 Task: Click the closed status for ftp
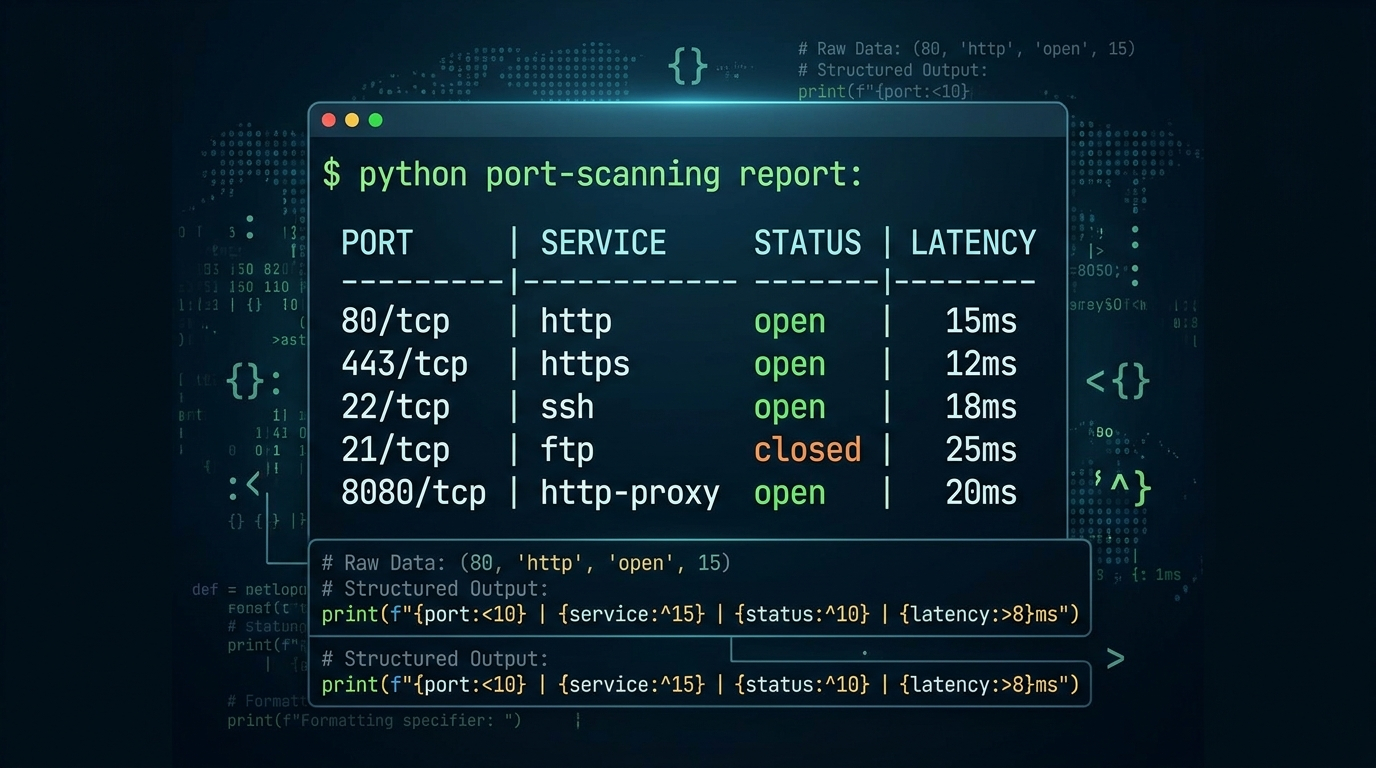tap(807, 450)
